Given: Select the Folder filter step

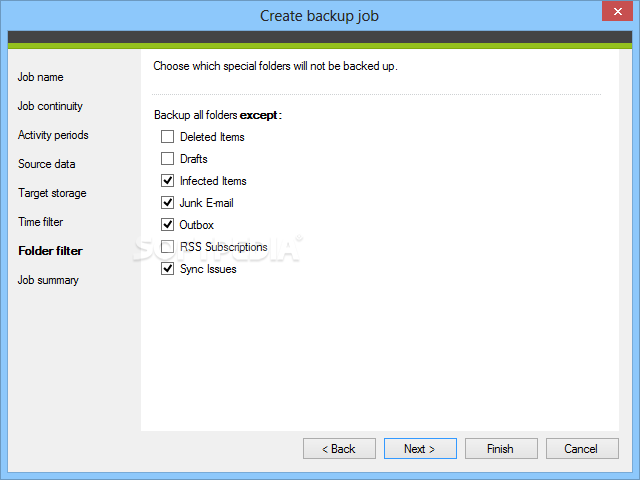Looking at the screenshot, I should (x=50, y=251).
